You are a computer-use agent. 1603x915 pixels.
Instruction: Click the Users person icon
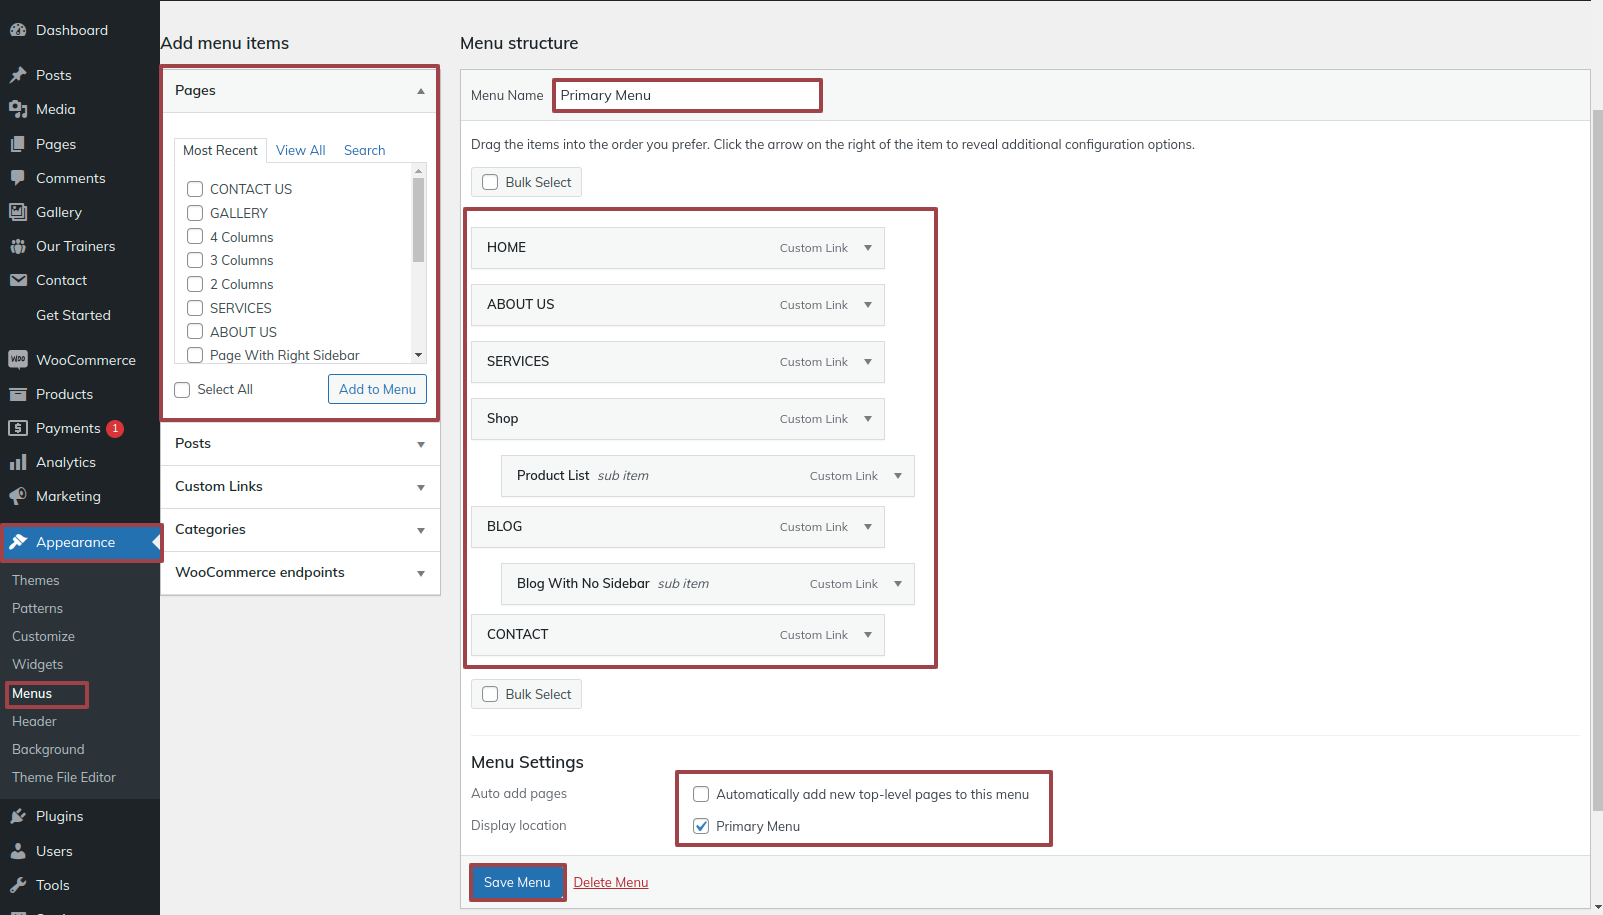point(18,851)
